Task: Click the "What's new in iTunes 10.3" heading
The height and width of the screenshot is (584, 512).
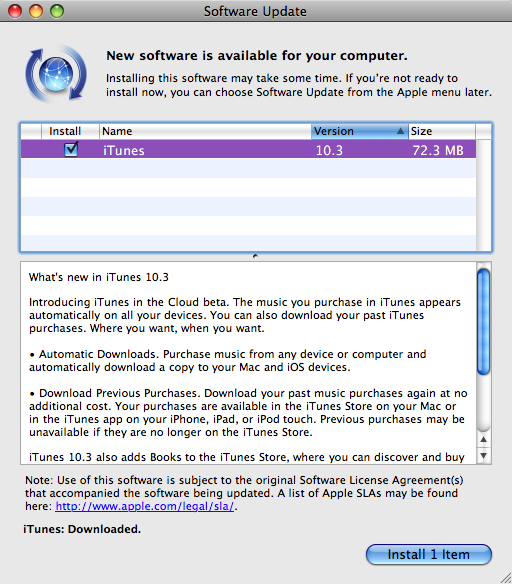Action: pos(99,277)
